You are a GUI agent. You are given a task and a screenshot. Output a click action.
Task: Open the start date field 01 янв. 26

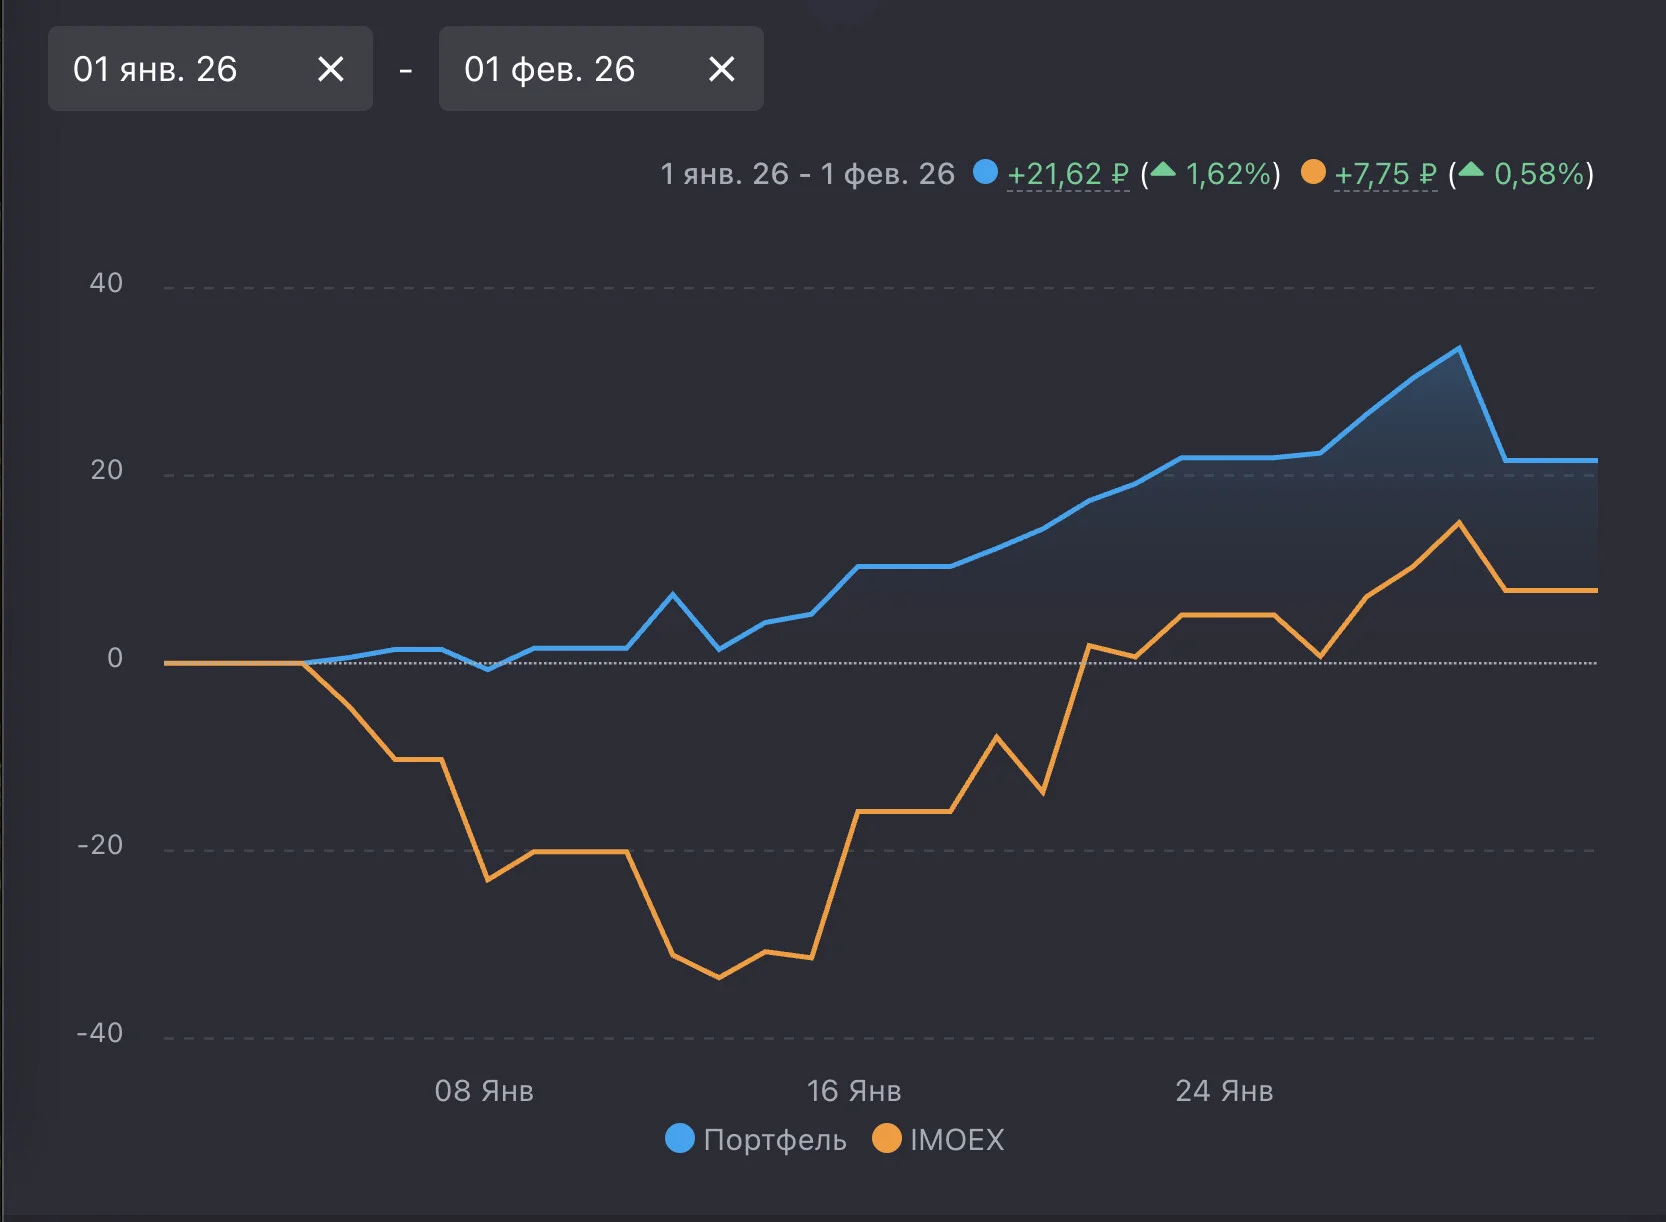[210, 69]
